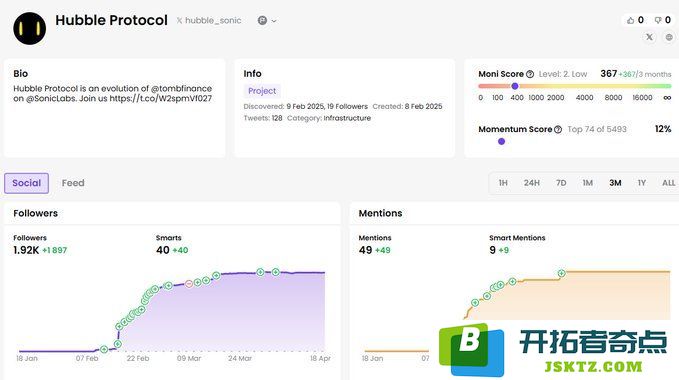Switch to the Feed tab
679x380 pixels.
tap(73, 183)
